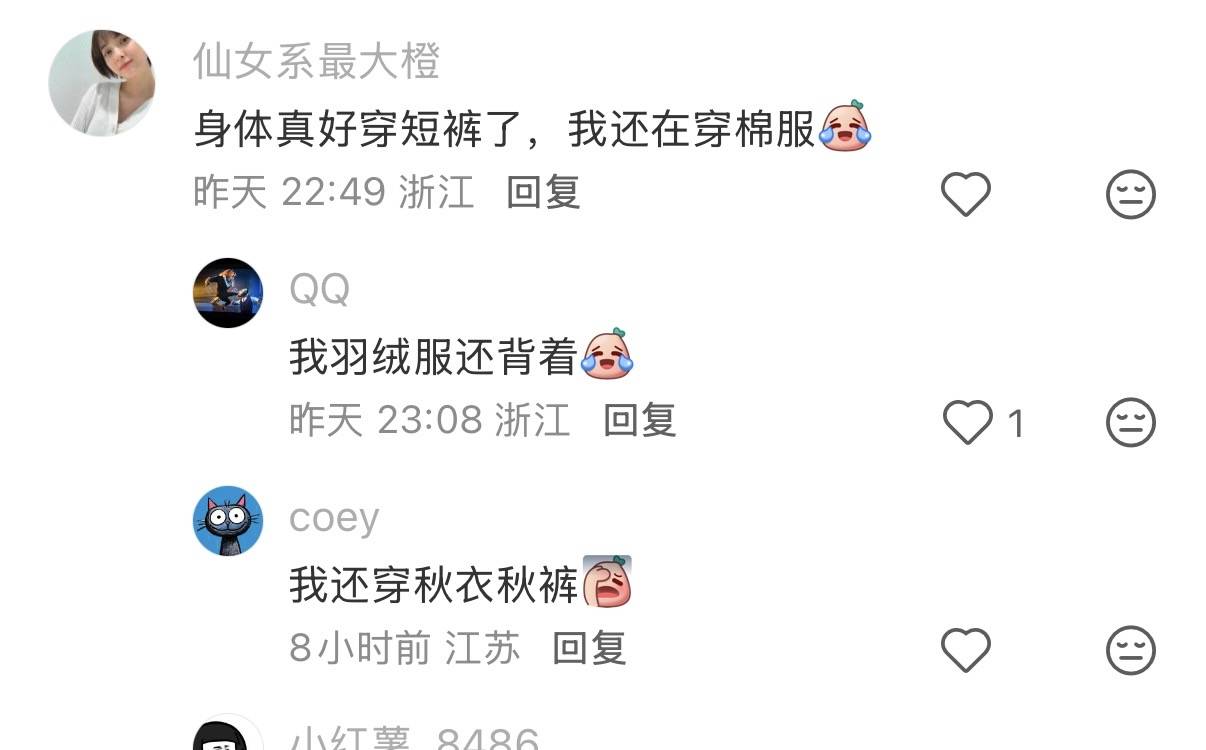1206x750 pixels.
Task: Tap 回复 under QQ's comment
Action: [640, 420]
